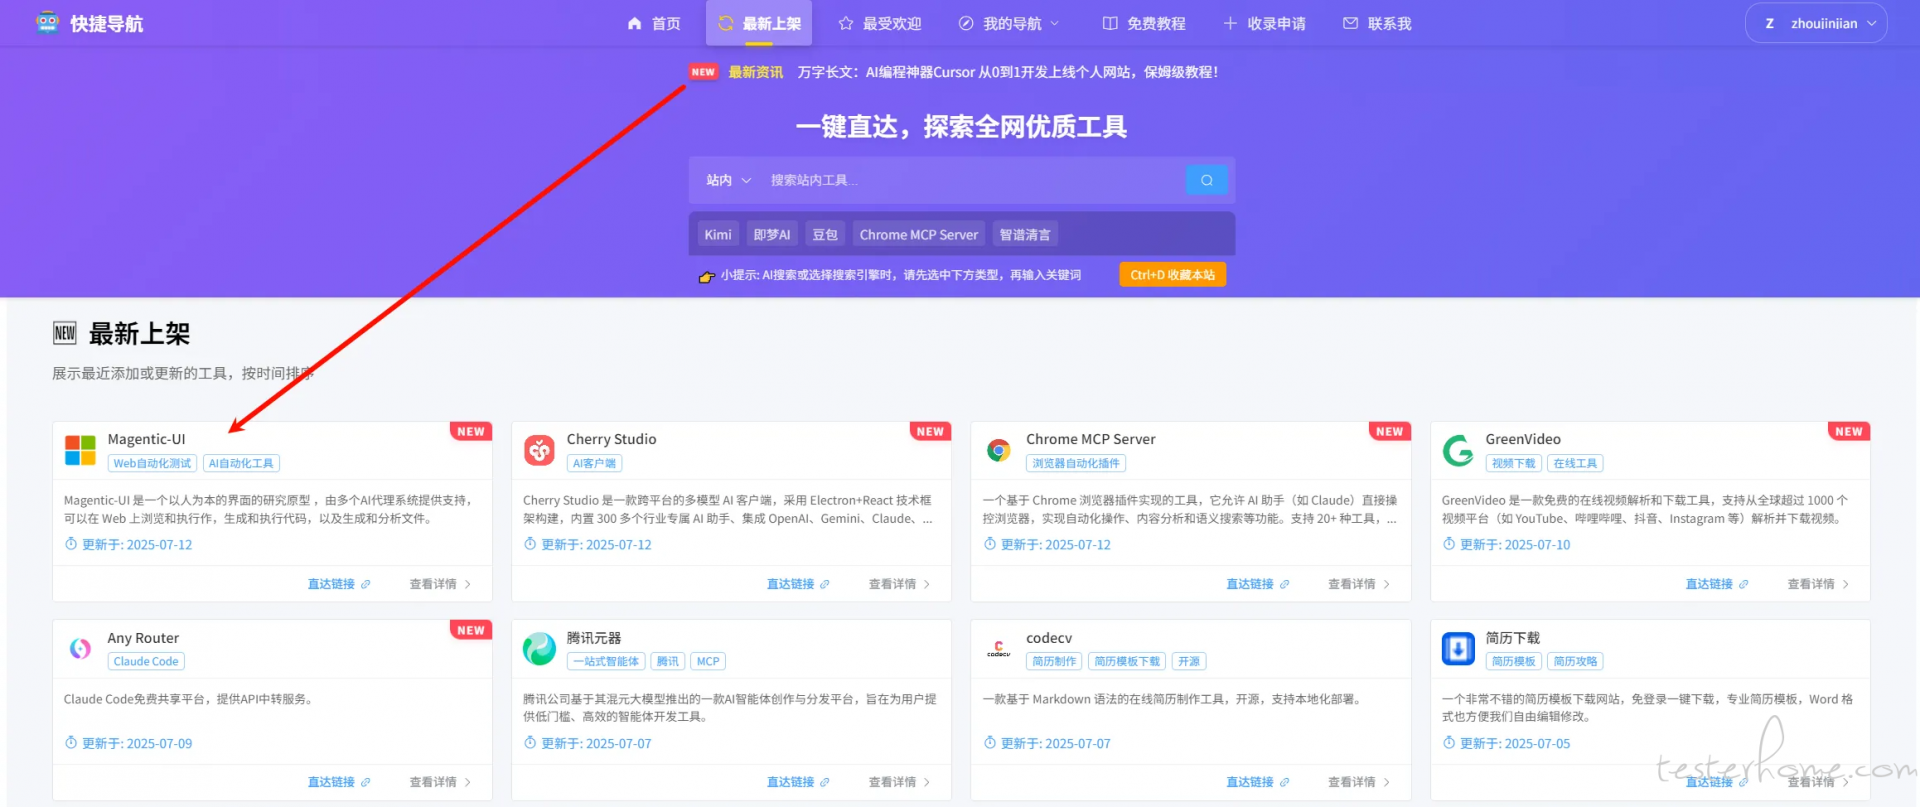Open the Cherry Studio red icon

pos(539,450)
